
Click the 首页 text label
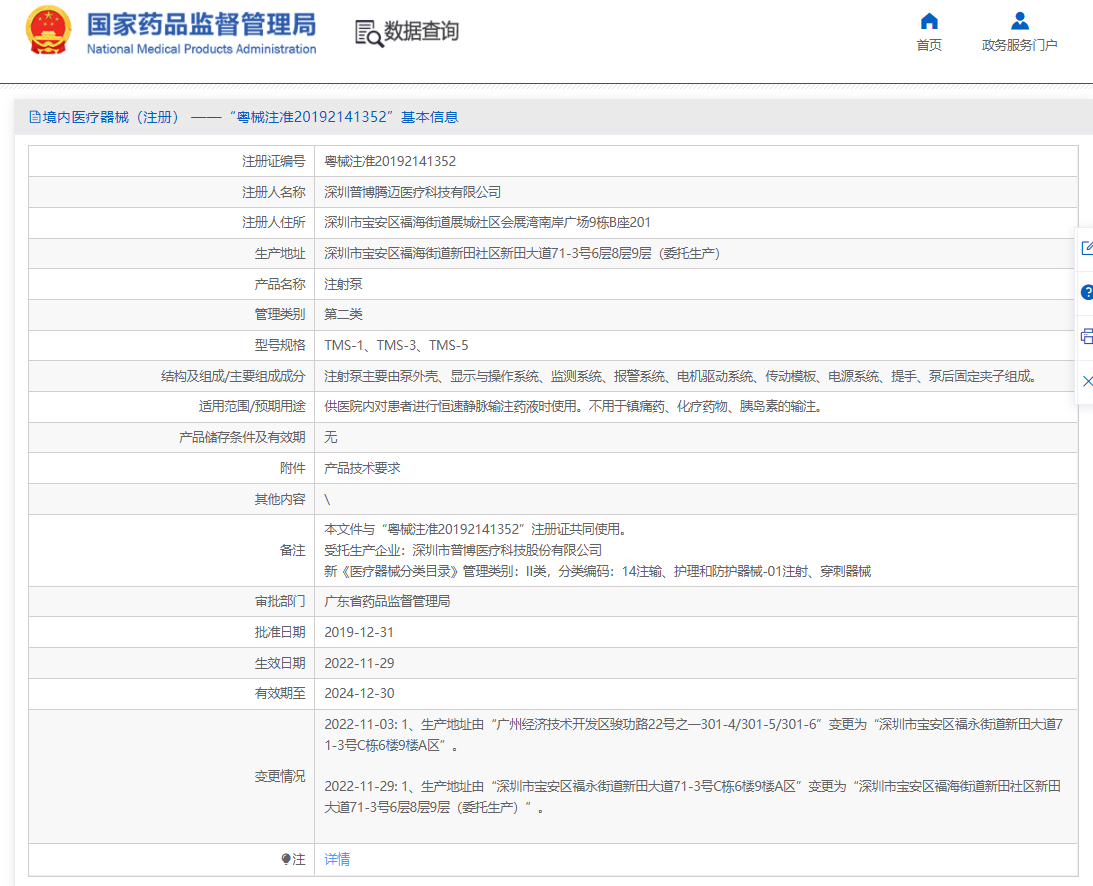[929, 45]
